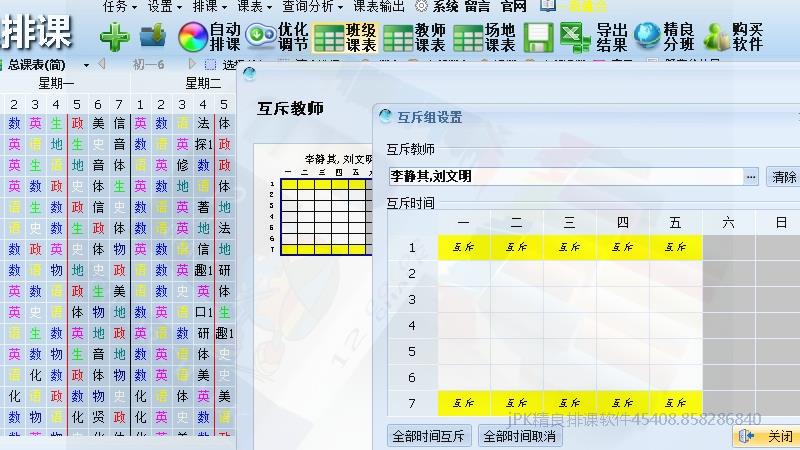Click the 购买软件 purchase icon

(x=733, y=37)
